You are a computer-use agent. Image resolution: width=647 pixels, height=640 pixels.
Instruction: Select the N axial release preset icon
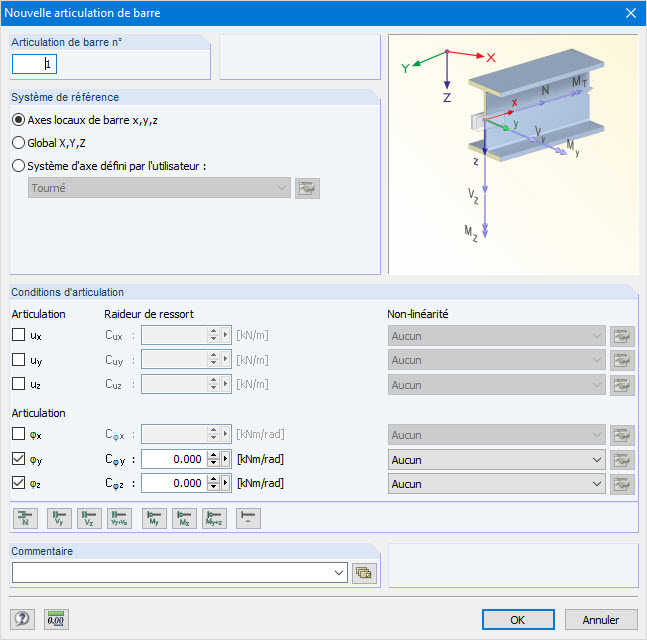pyautogui.click(x=25, y=518)
